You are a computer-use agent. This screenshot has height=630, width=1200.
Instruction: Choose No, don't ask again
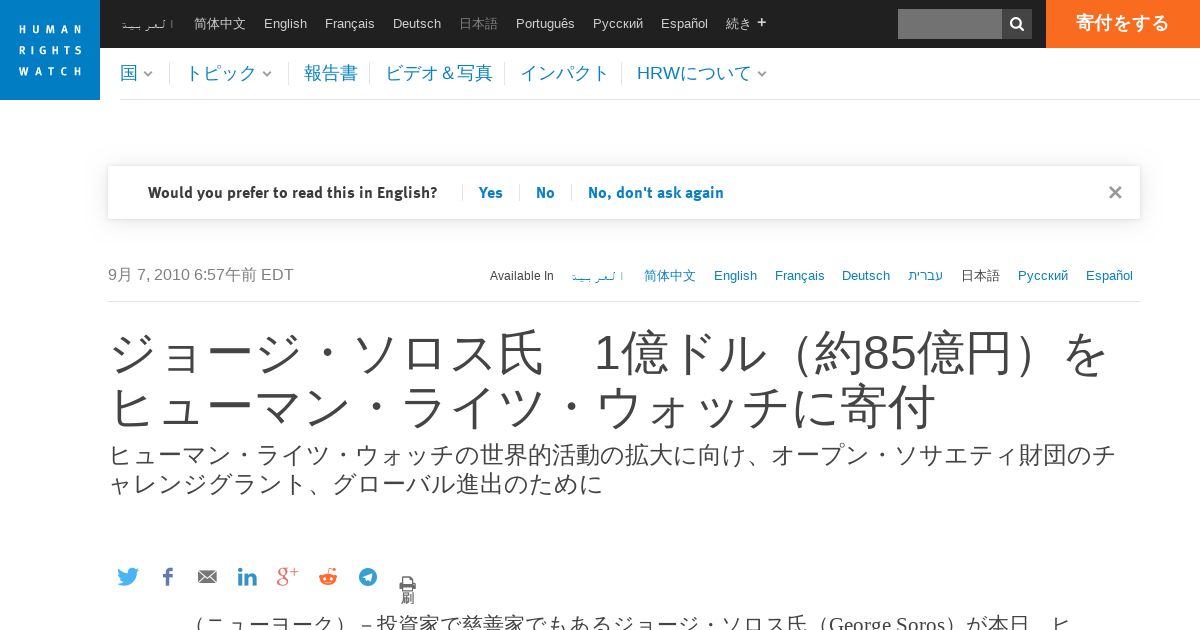(x=656, y=193)
